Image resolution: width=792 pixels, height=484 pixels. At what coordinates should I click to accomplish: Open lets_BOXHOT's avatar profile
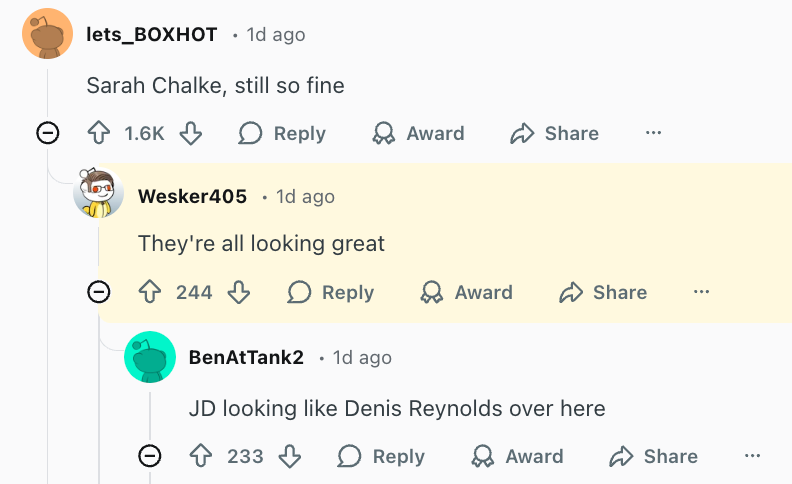(x=47, y=34)
